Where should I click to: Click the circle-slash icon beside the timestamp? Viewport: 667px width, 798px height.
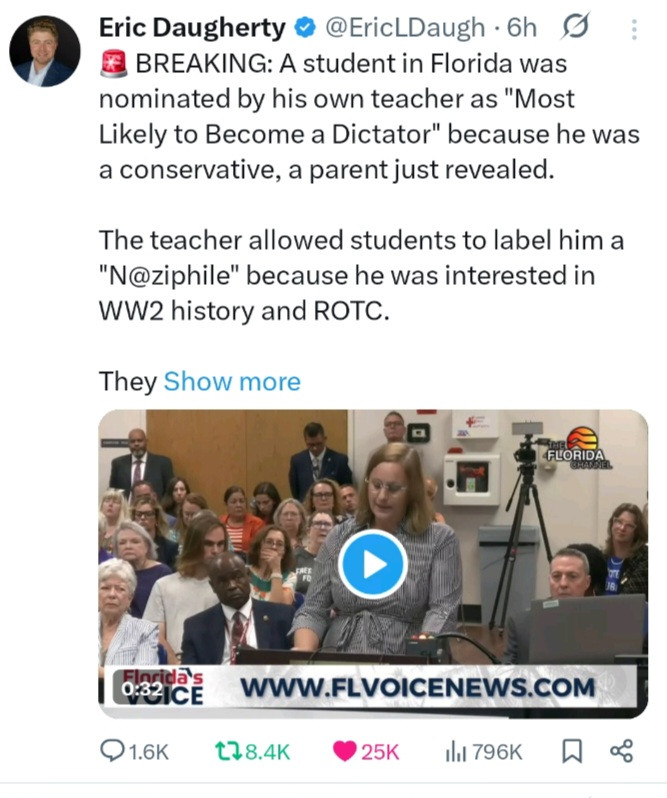(576, 28)
